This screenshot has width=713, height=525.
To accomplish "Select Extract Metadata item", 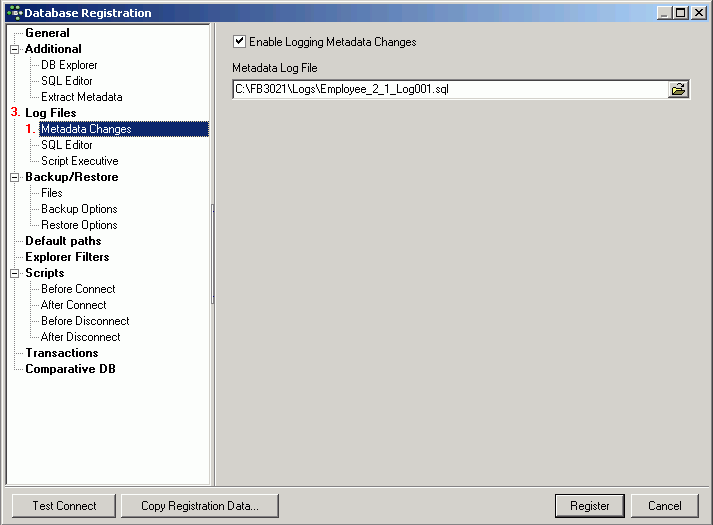I will click(x=82, y=97).
